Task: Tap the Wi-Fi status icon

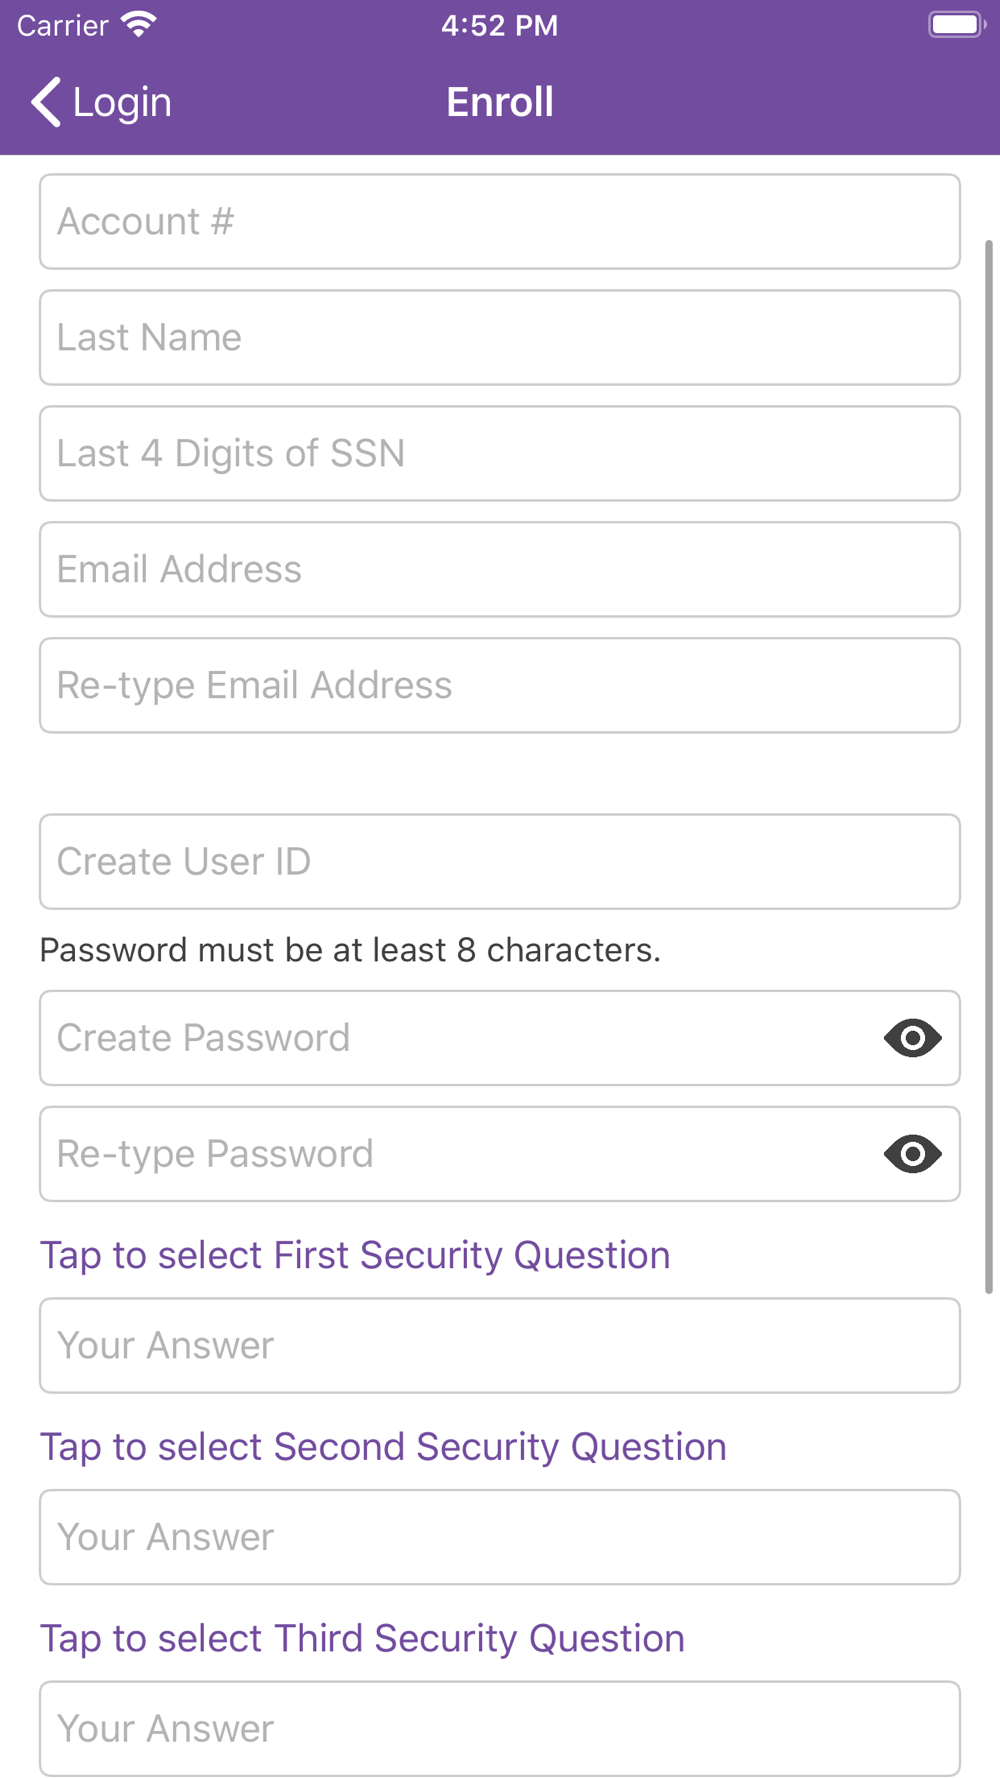Action: pos(139,24)
